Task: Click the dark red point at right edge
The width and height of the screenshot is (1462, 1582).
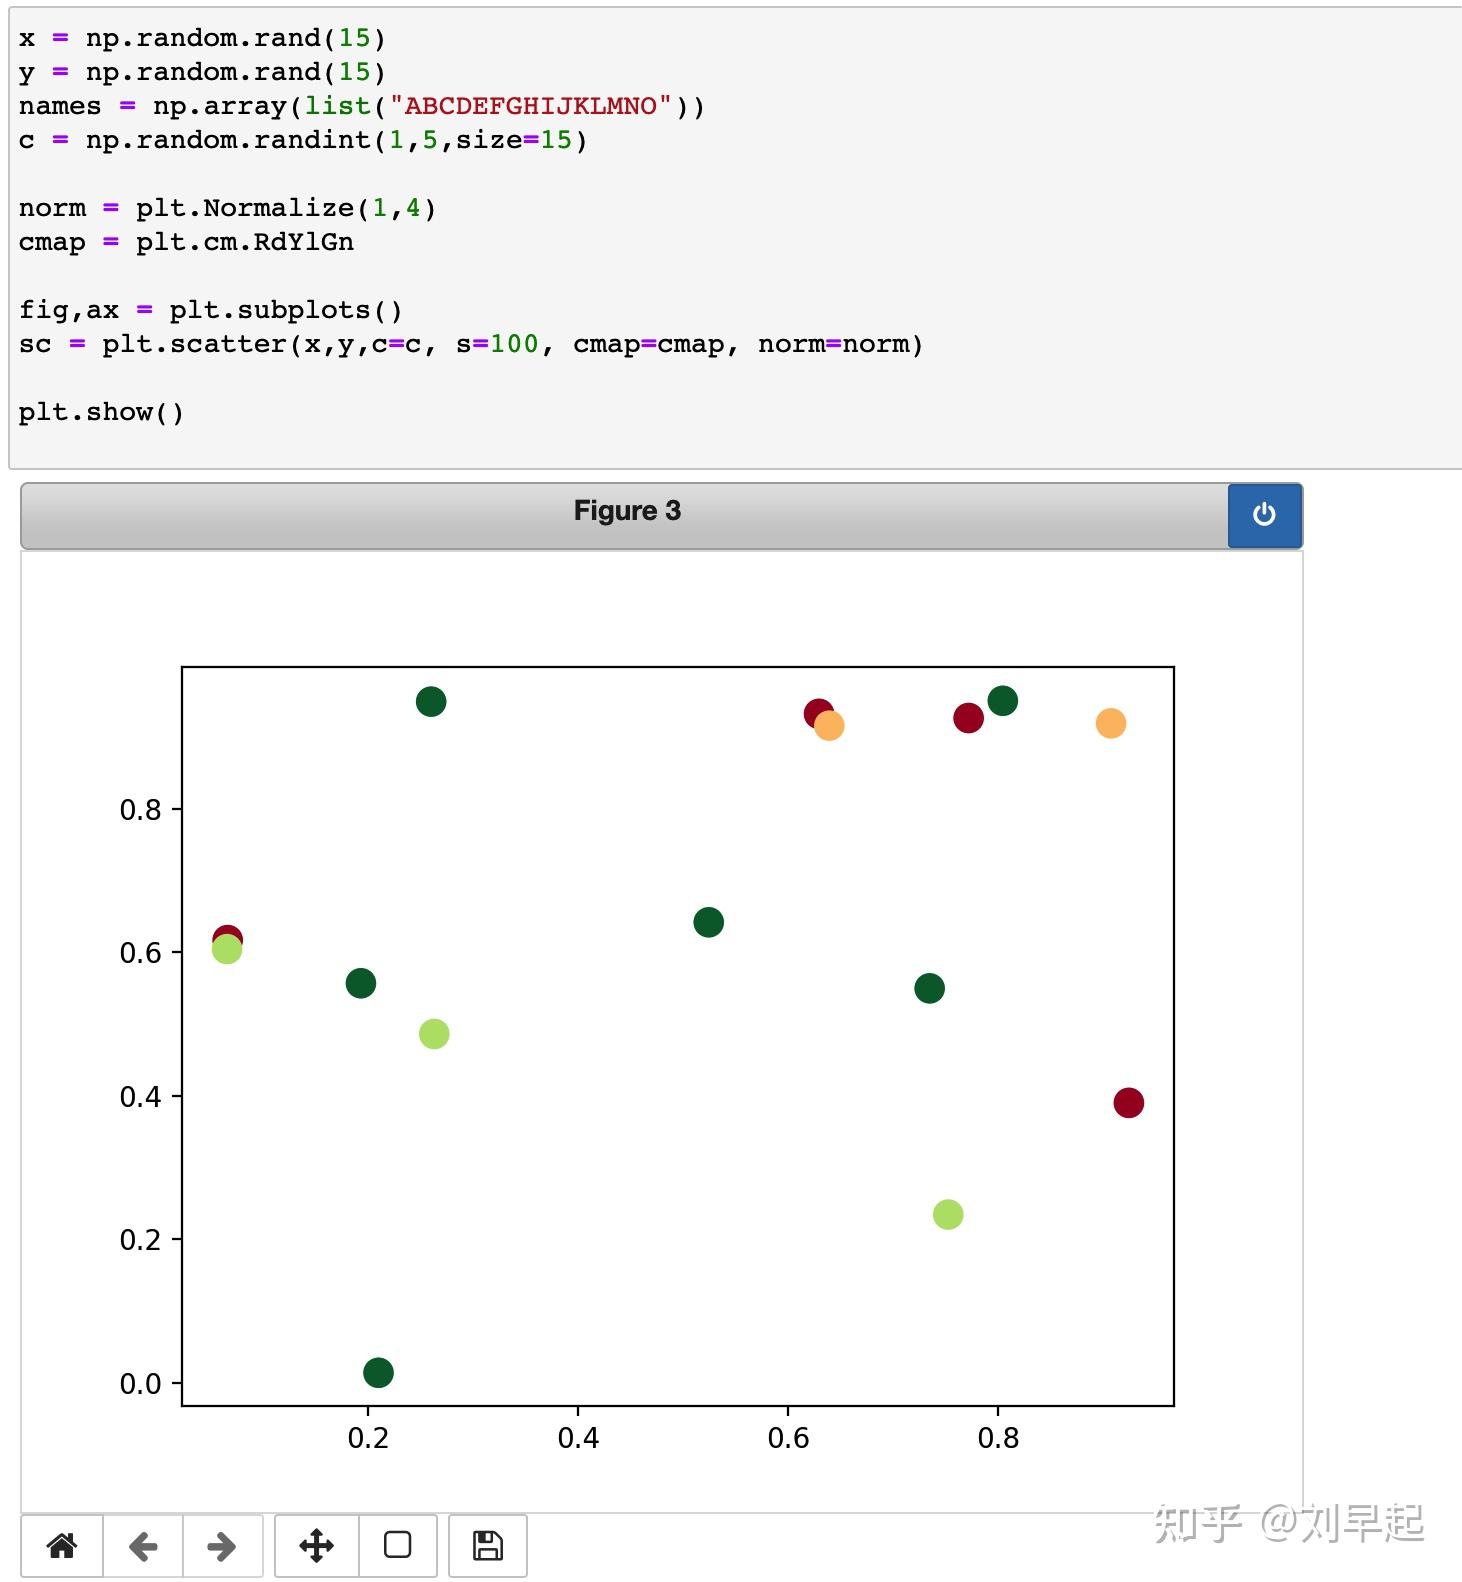Action: coord(1128,1102)
